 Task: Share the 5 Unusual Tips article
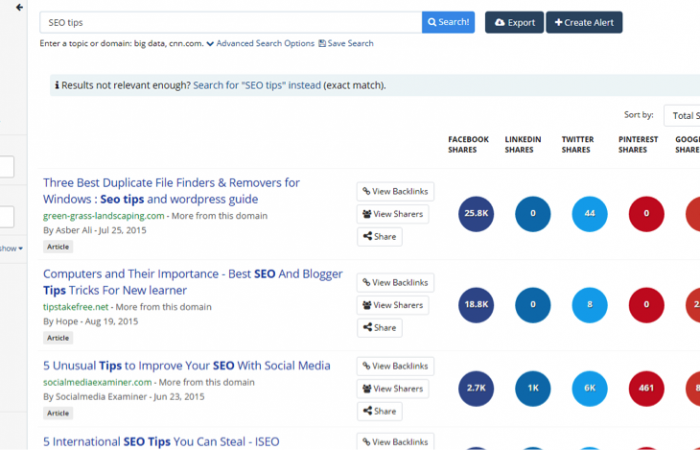(x=379, y=411)
